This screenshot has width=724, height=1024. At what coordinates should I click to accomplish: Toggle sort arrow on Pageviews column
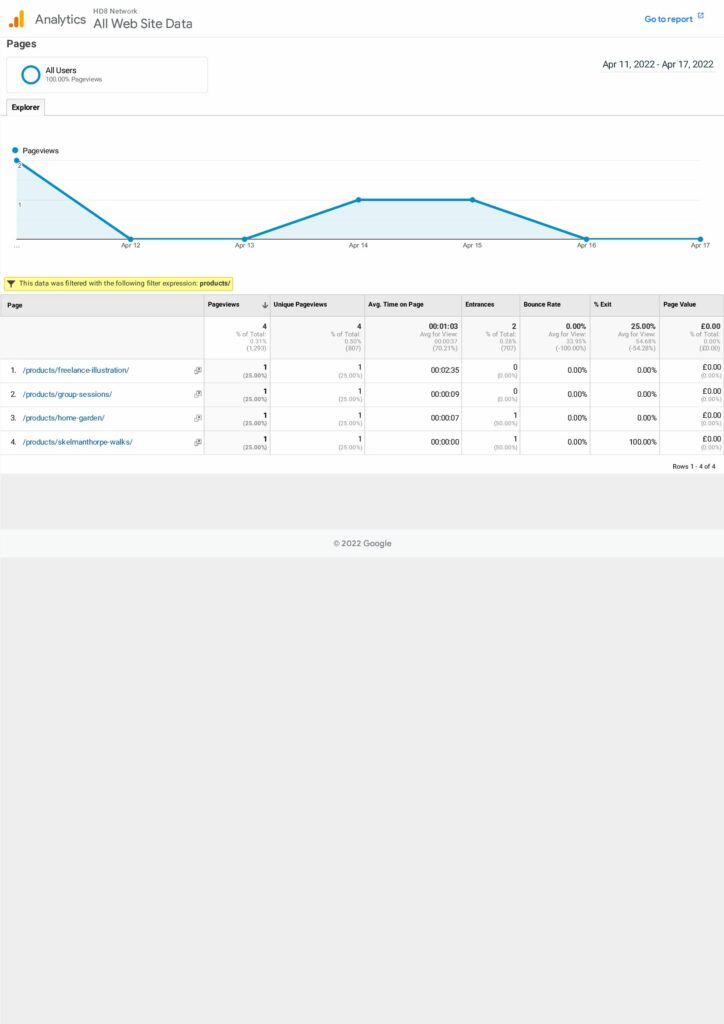(x=264, y=305)
